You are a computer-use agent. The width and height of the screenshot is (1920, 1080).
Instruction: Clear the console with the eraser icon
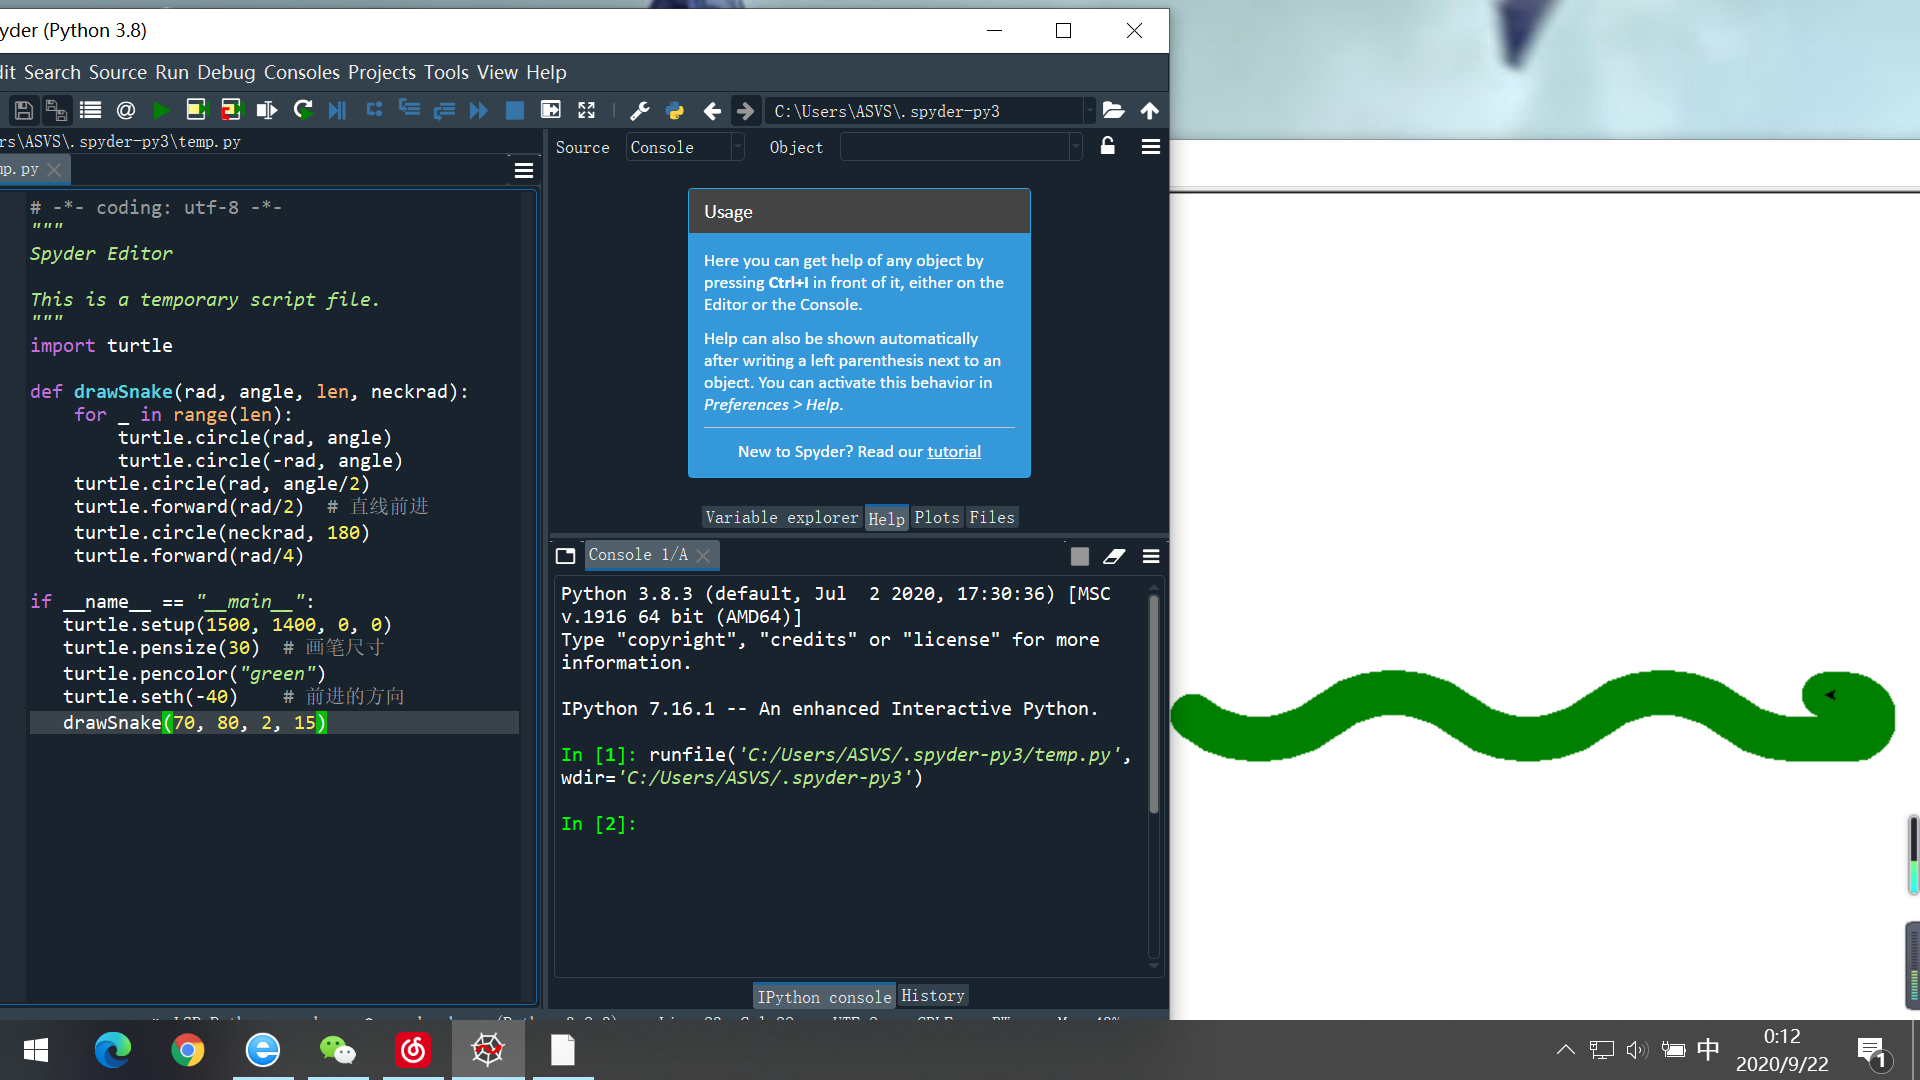click(1114, 556)
